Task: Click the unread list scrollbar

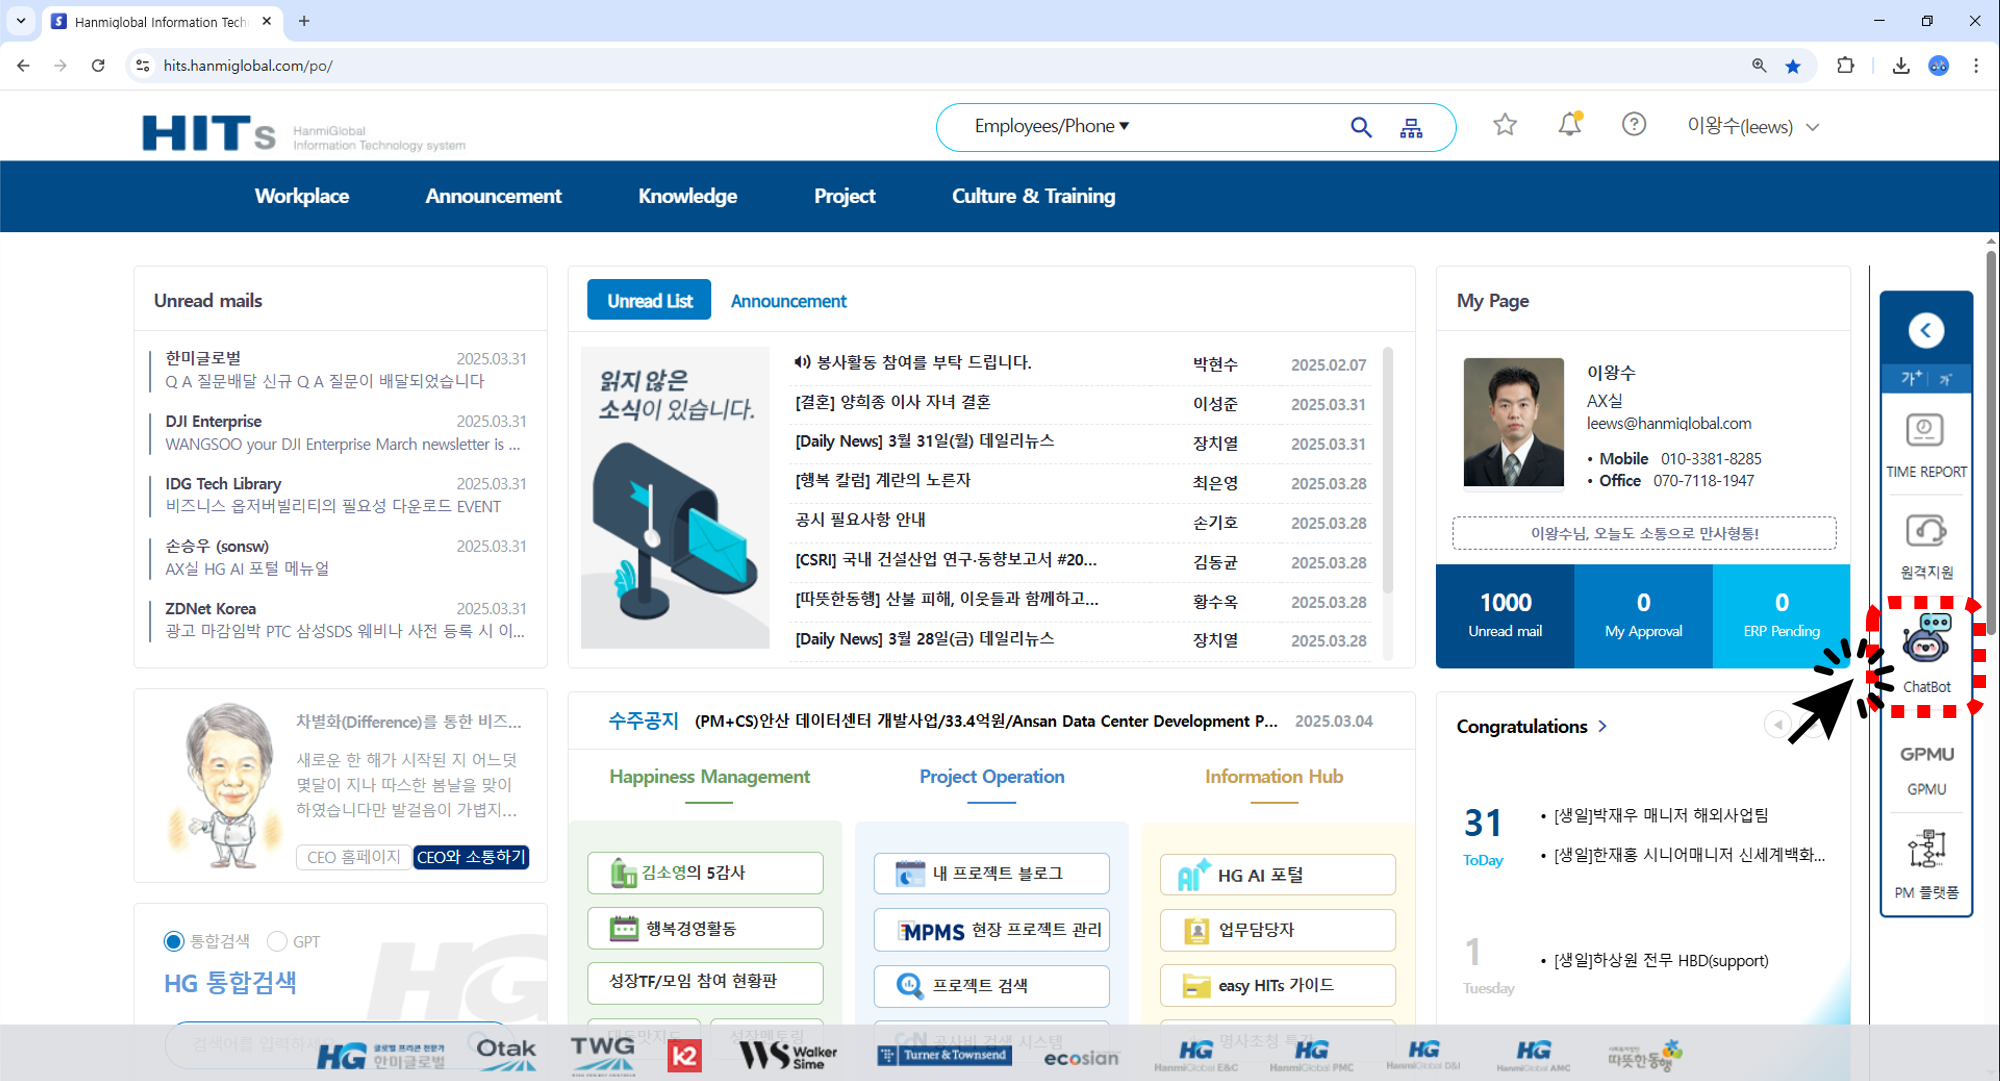Action: pos(1387,470)
